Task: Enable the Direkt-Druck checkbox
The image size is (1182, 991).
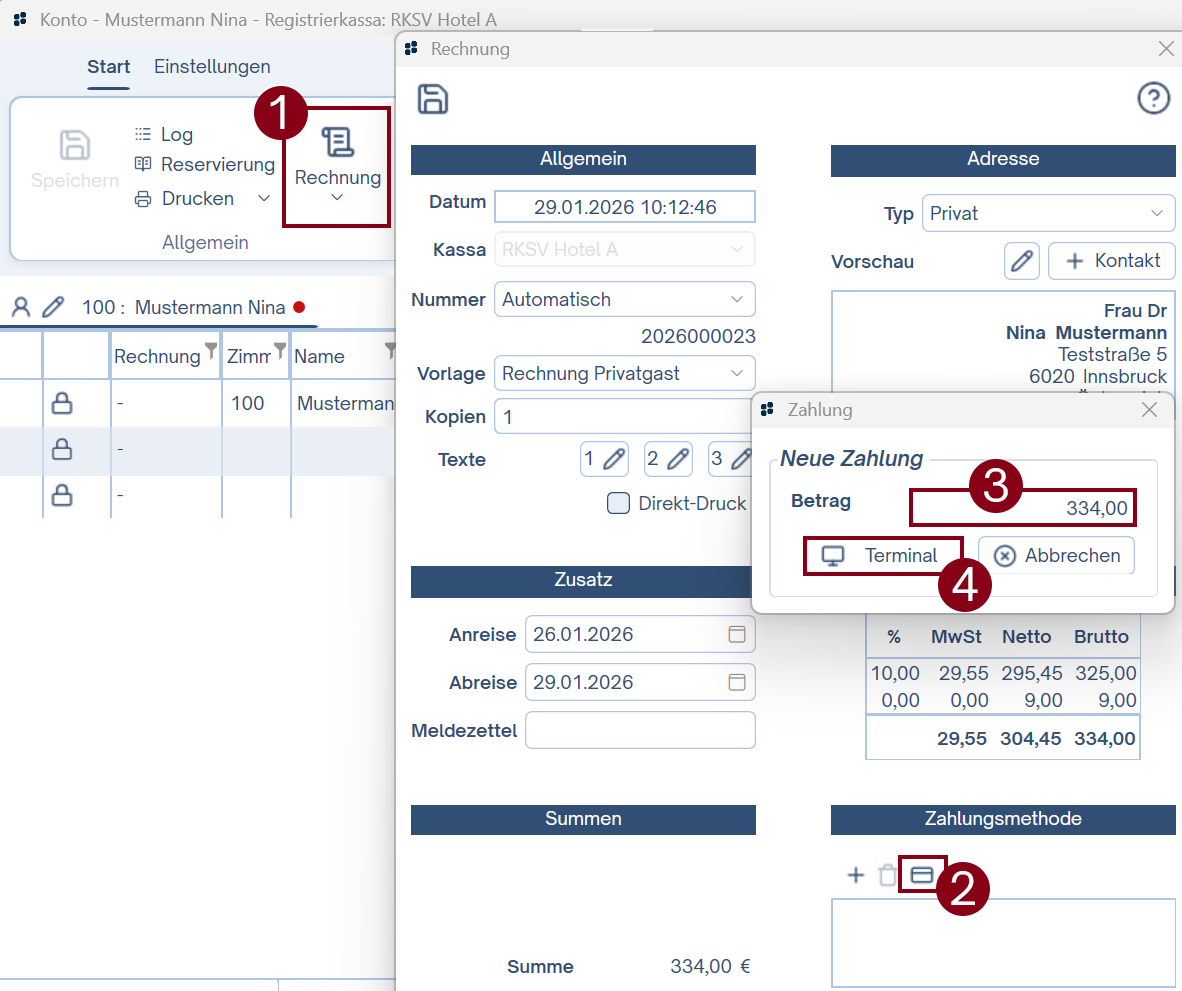Action: tap(618, 503)
